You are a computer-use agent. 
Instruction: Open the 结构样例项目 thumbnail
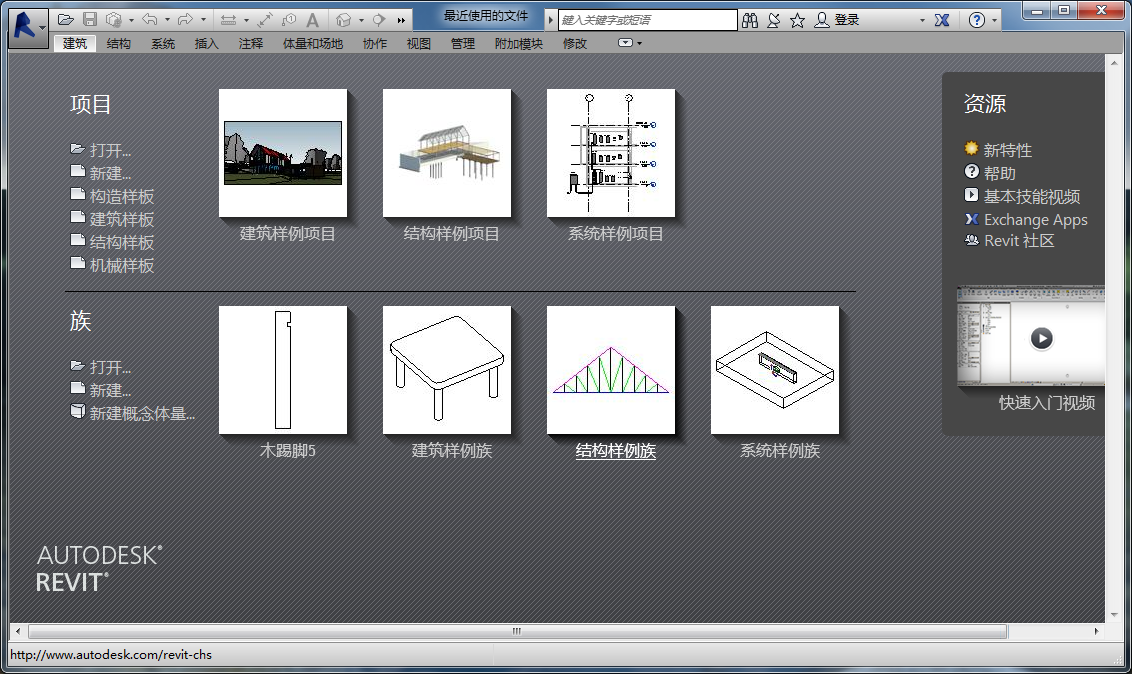(447, 153)
